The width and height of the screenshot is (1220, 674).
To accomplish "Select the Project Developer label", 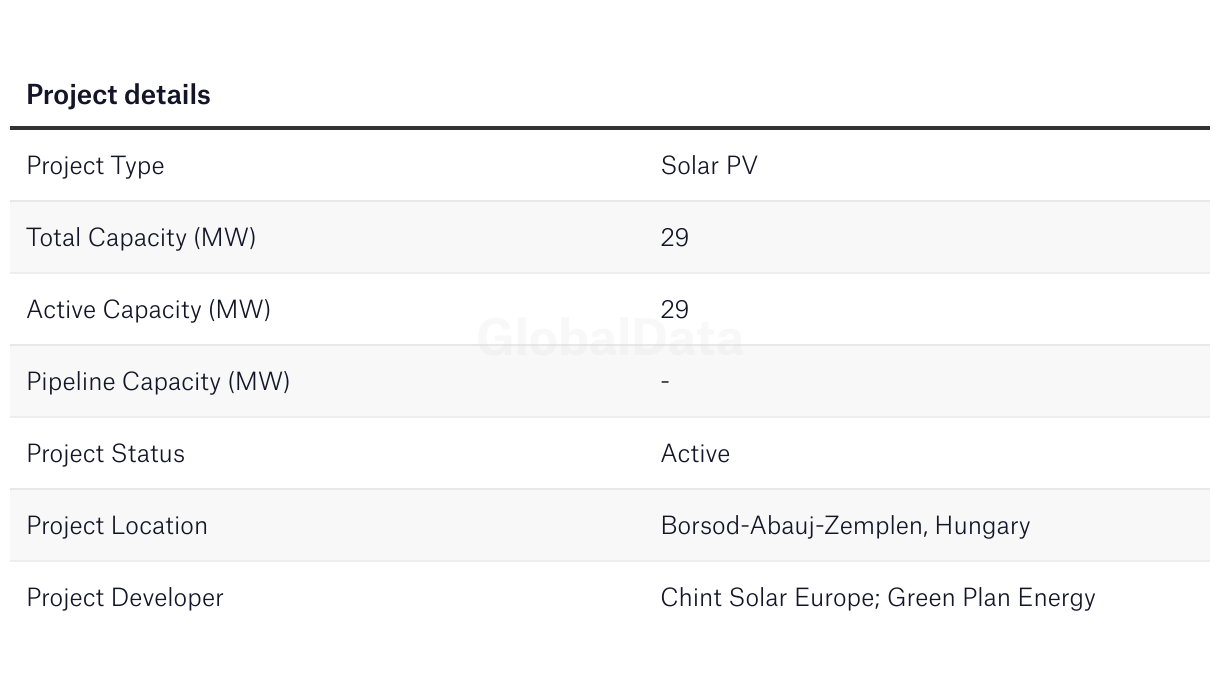I will (125, 598).
